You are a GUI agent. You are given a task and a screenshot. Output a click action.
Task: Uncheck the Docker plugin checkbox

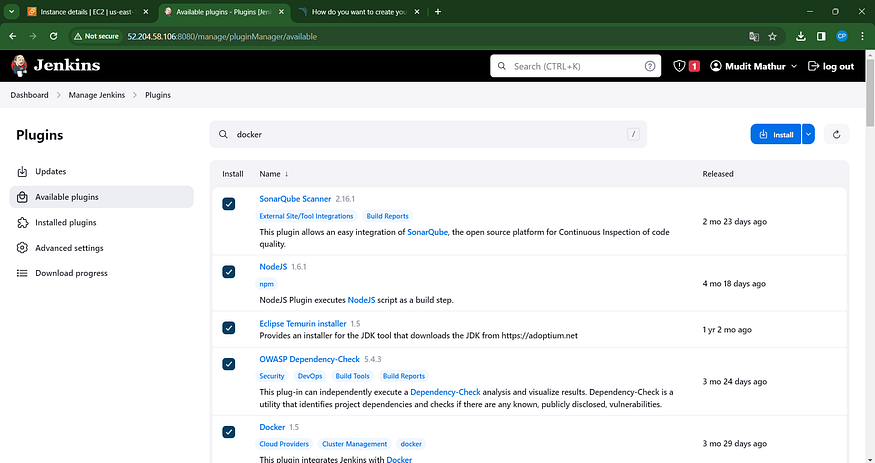coord(229,432)
